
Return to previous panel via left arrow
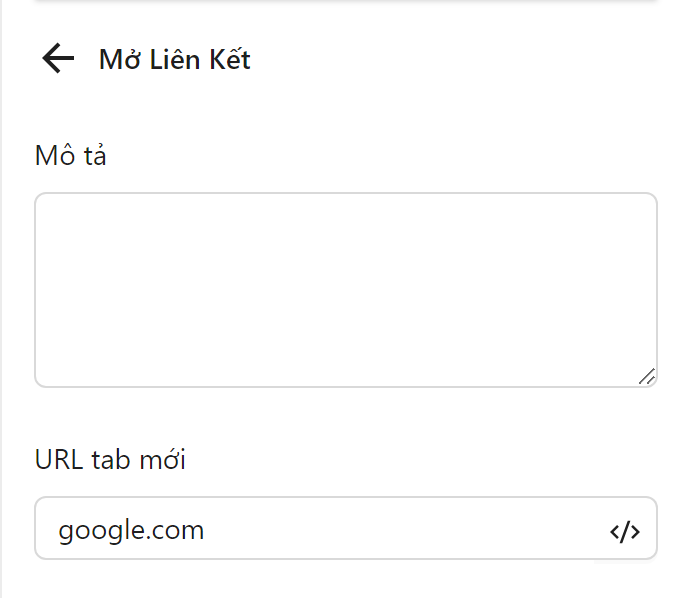click(58, 60)
